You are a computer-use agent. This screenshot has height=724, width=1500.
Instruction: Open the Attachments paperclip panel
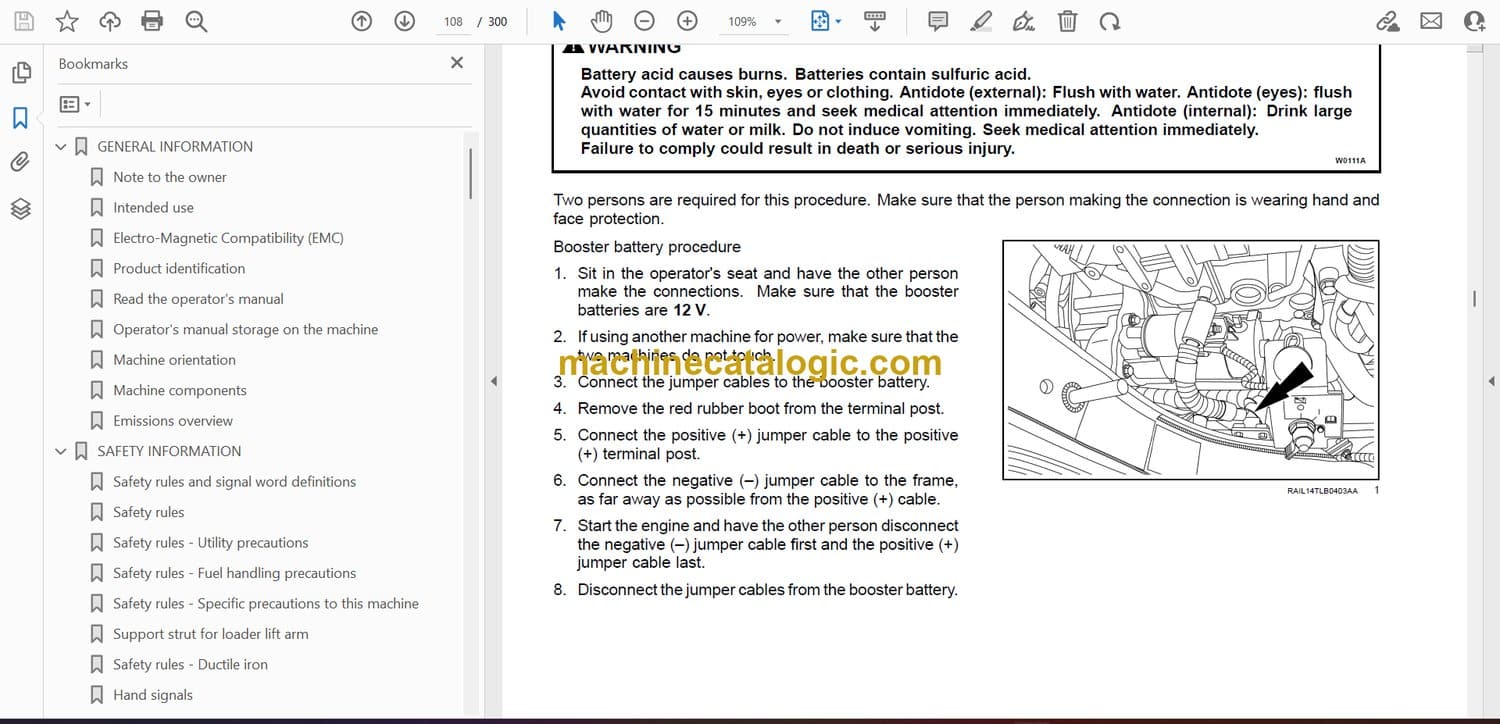click(x=20, y=163)
